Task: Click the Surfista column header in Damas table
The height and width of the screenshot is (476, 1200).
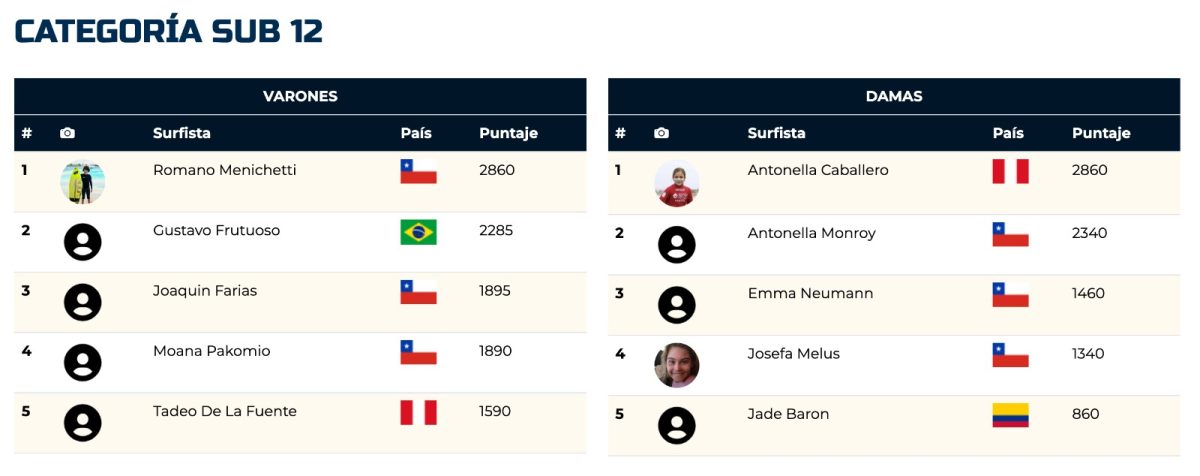Action: tap(777, 133)
